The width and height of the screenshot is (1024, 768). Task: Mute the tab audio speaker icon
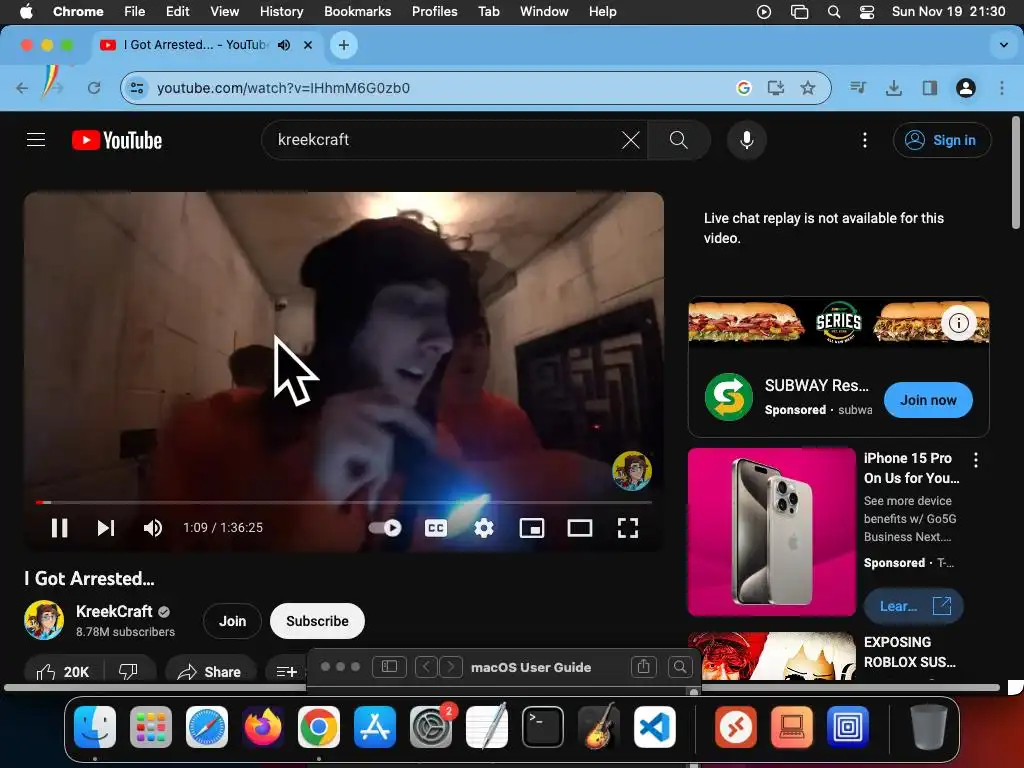pyautogui.click(x=284, y=45)
